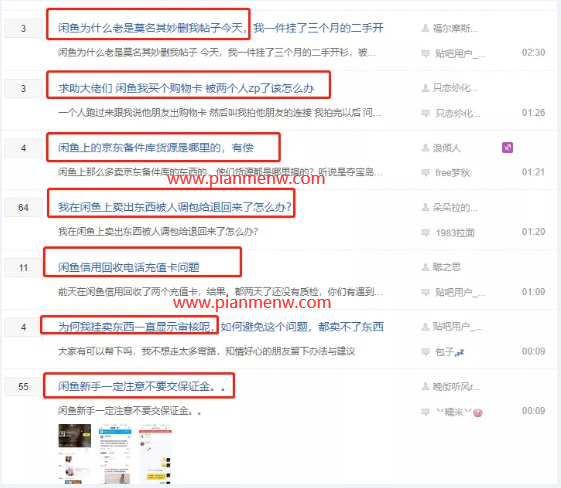
Task: Click reply count 55
Action: (23, 386)
